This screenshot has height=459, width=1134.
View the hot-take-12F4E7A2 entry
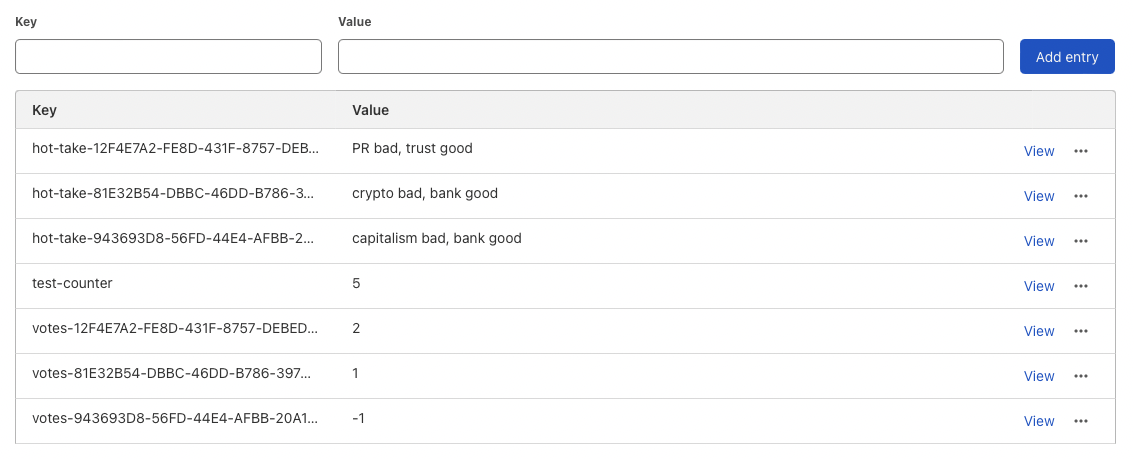point(1038,151)
